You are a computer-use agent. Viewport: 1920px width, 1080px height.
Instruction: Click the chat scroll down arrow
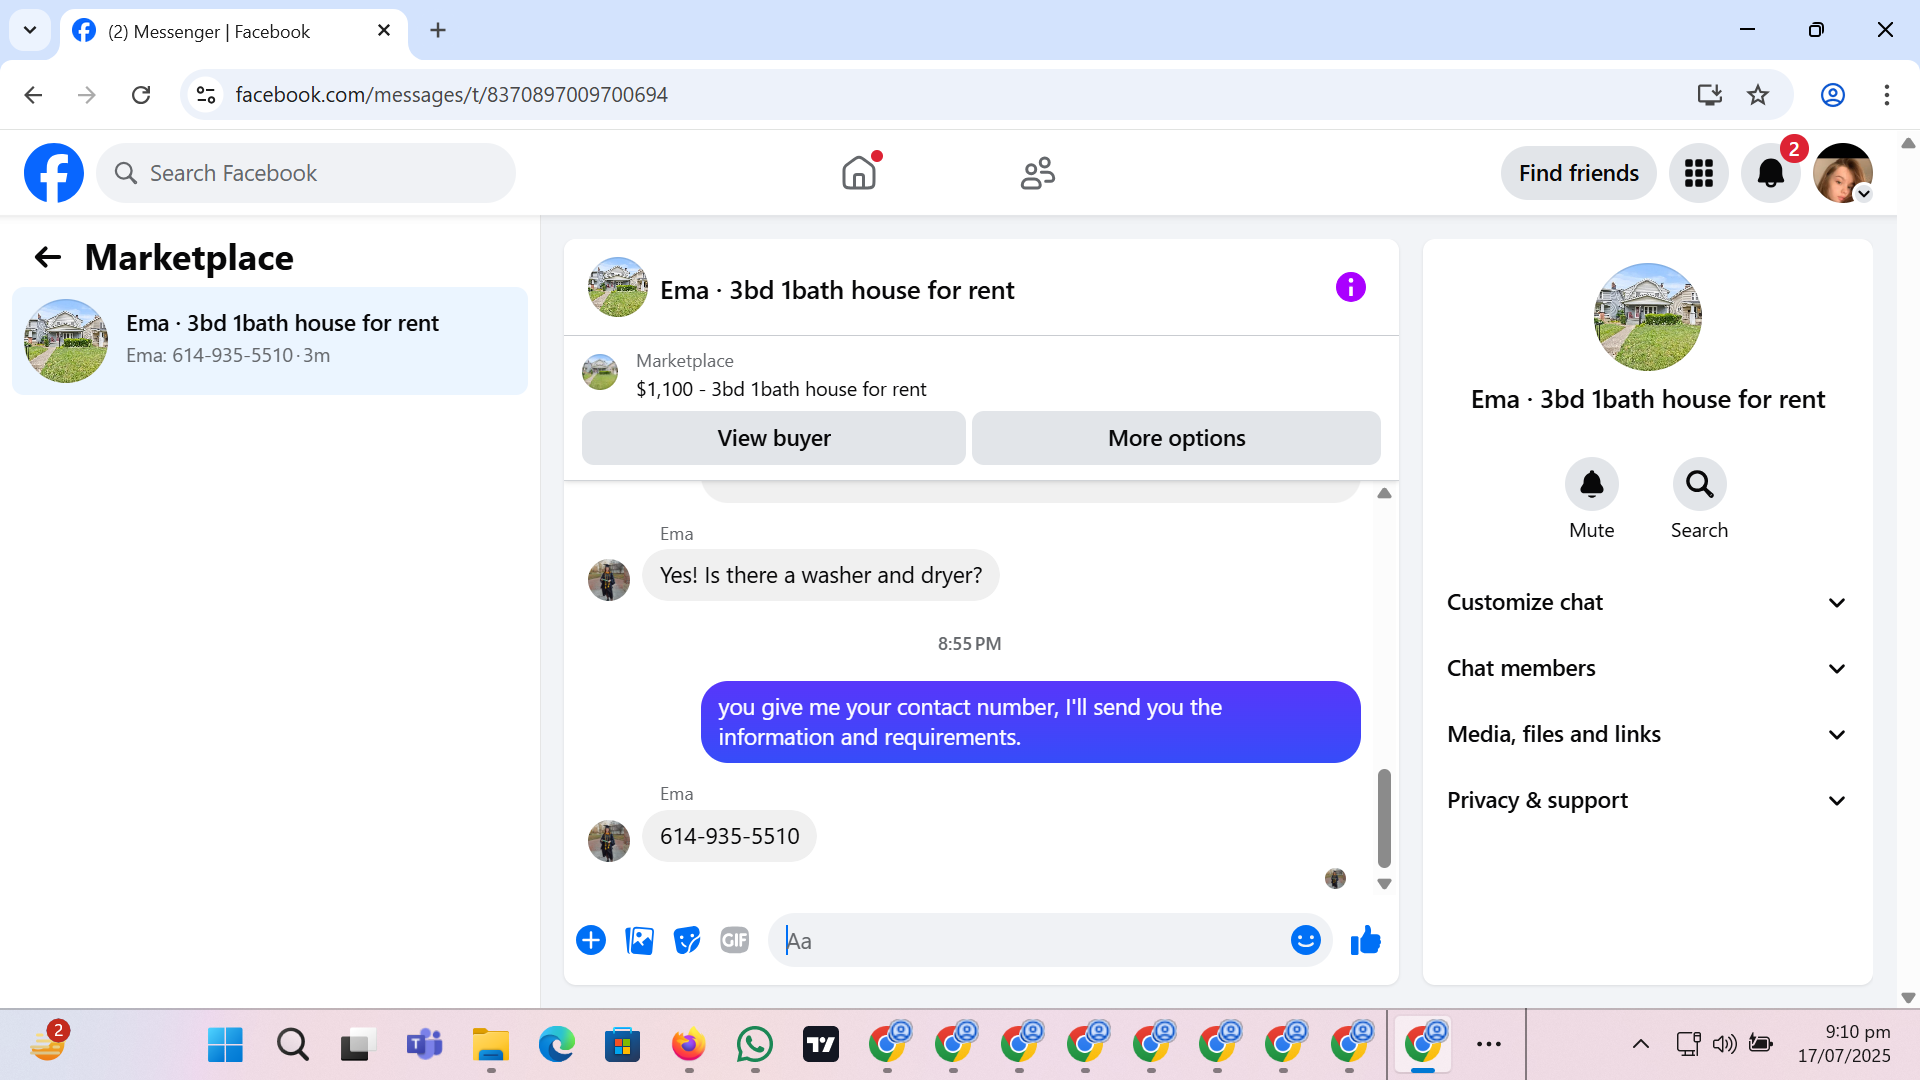coord(1384,884)
